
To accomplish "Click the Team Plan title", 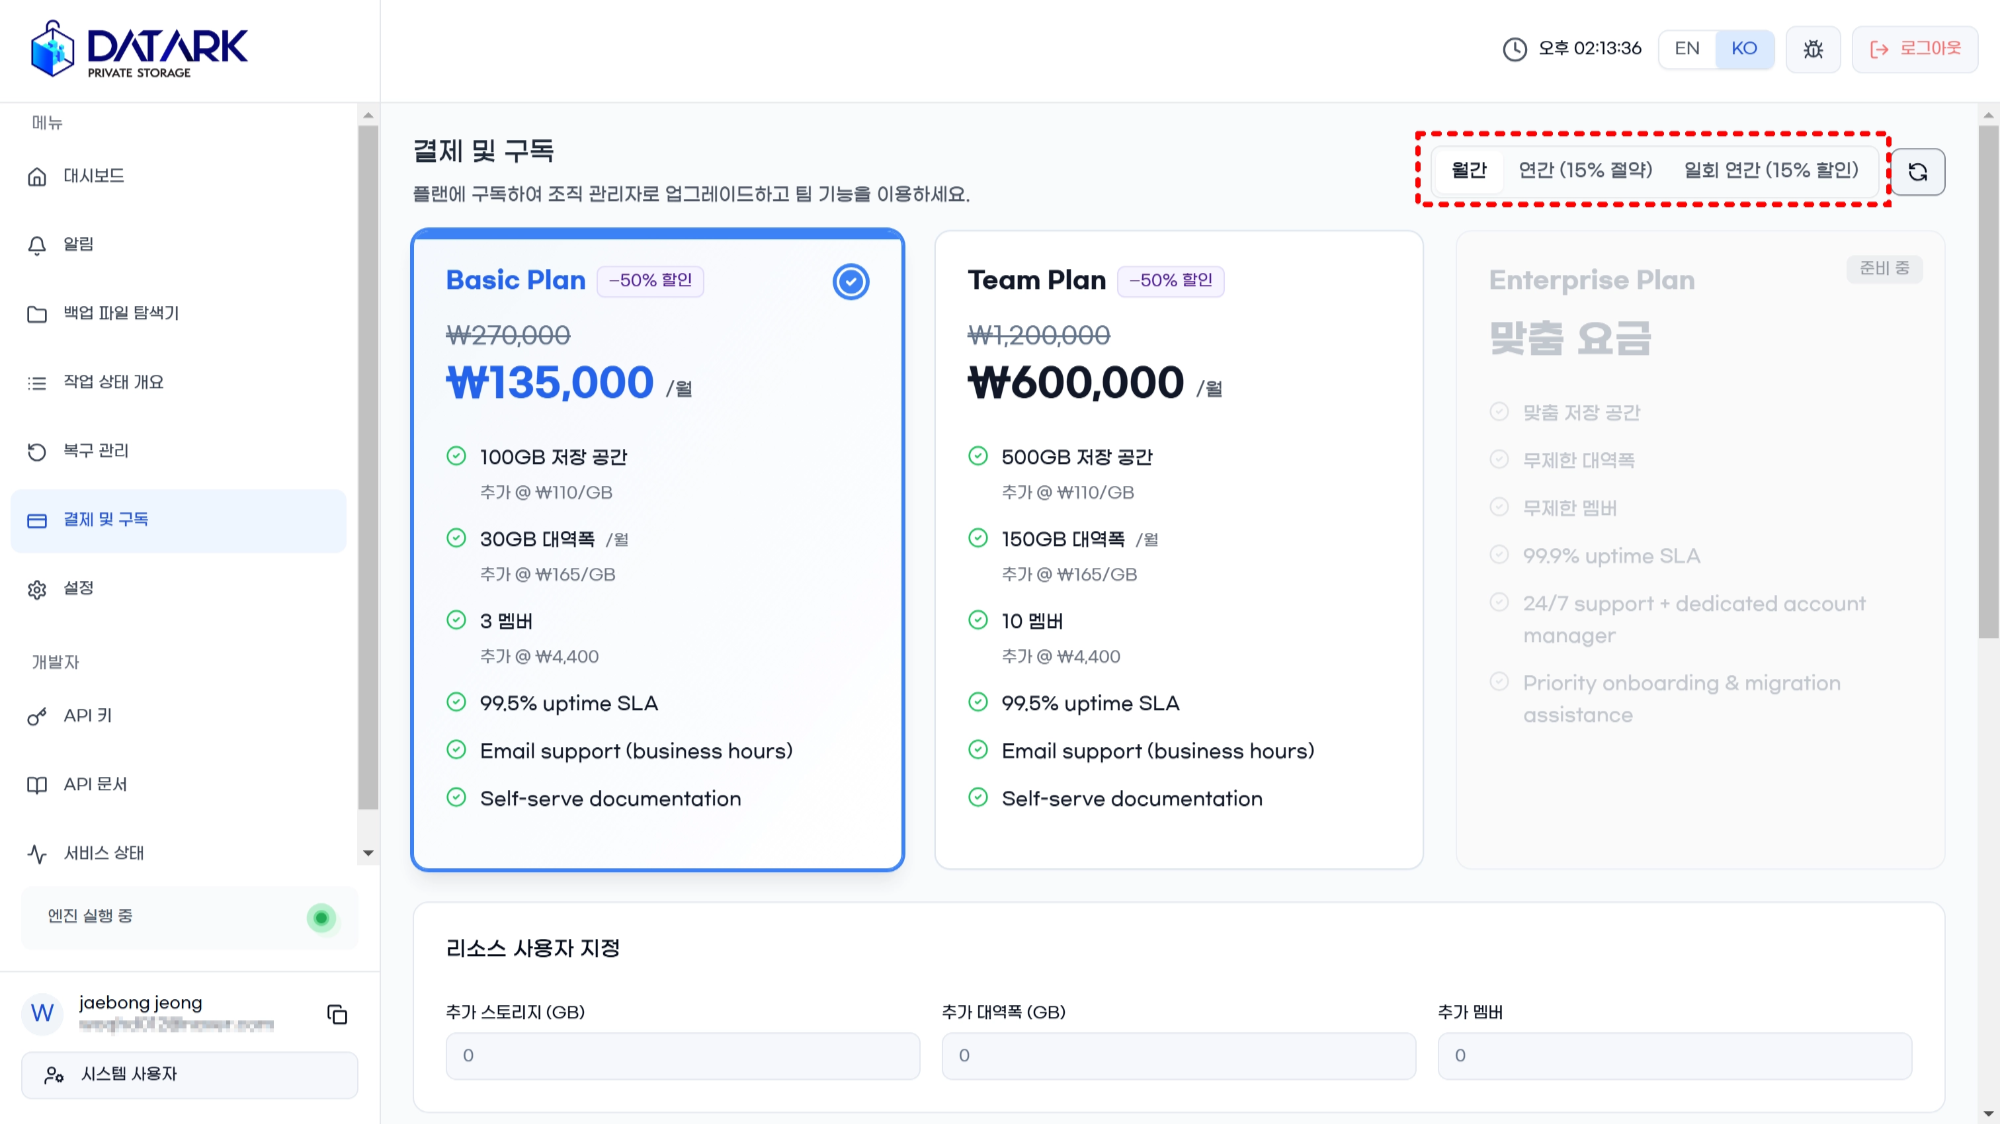I will (1037, 280).
